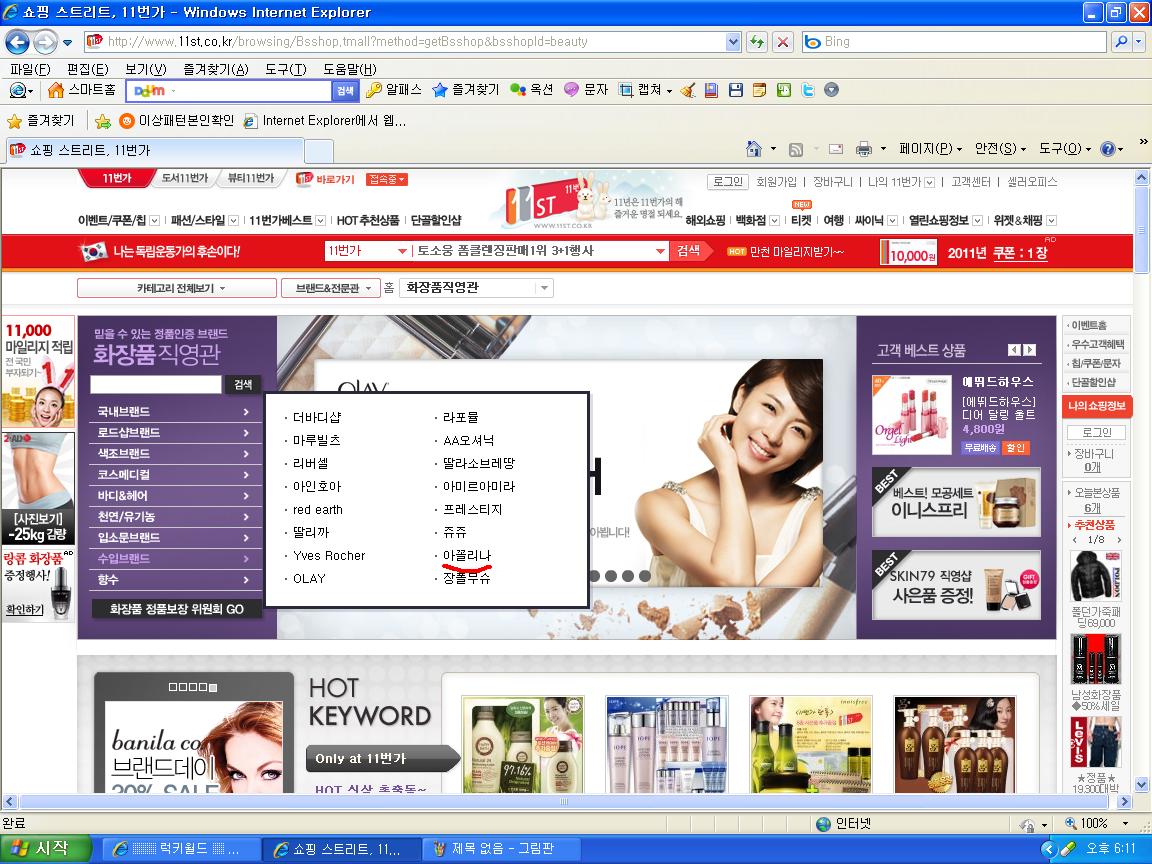Viewport: 1152px width, 864px height.
Task: Switch to the 럭키월드 taskbar window
Action: (182, 849)
